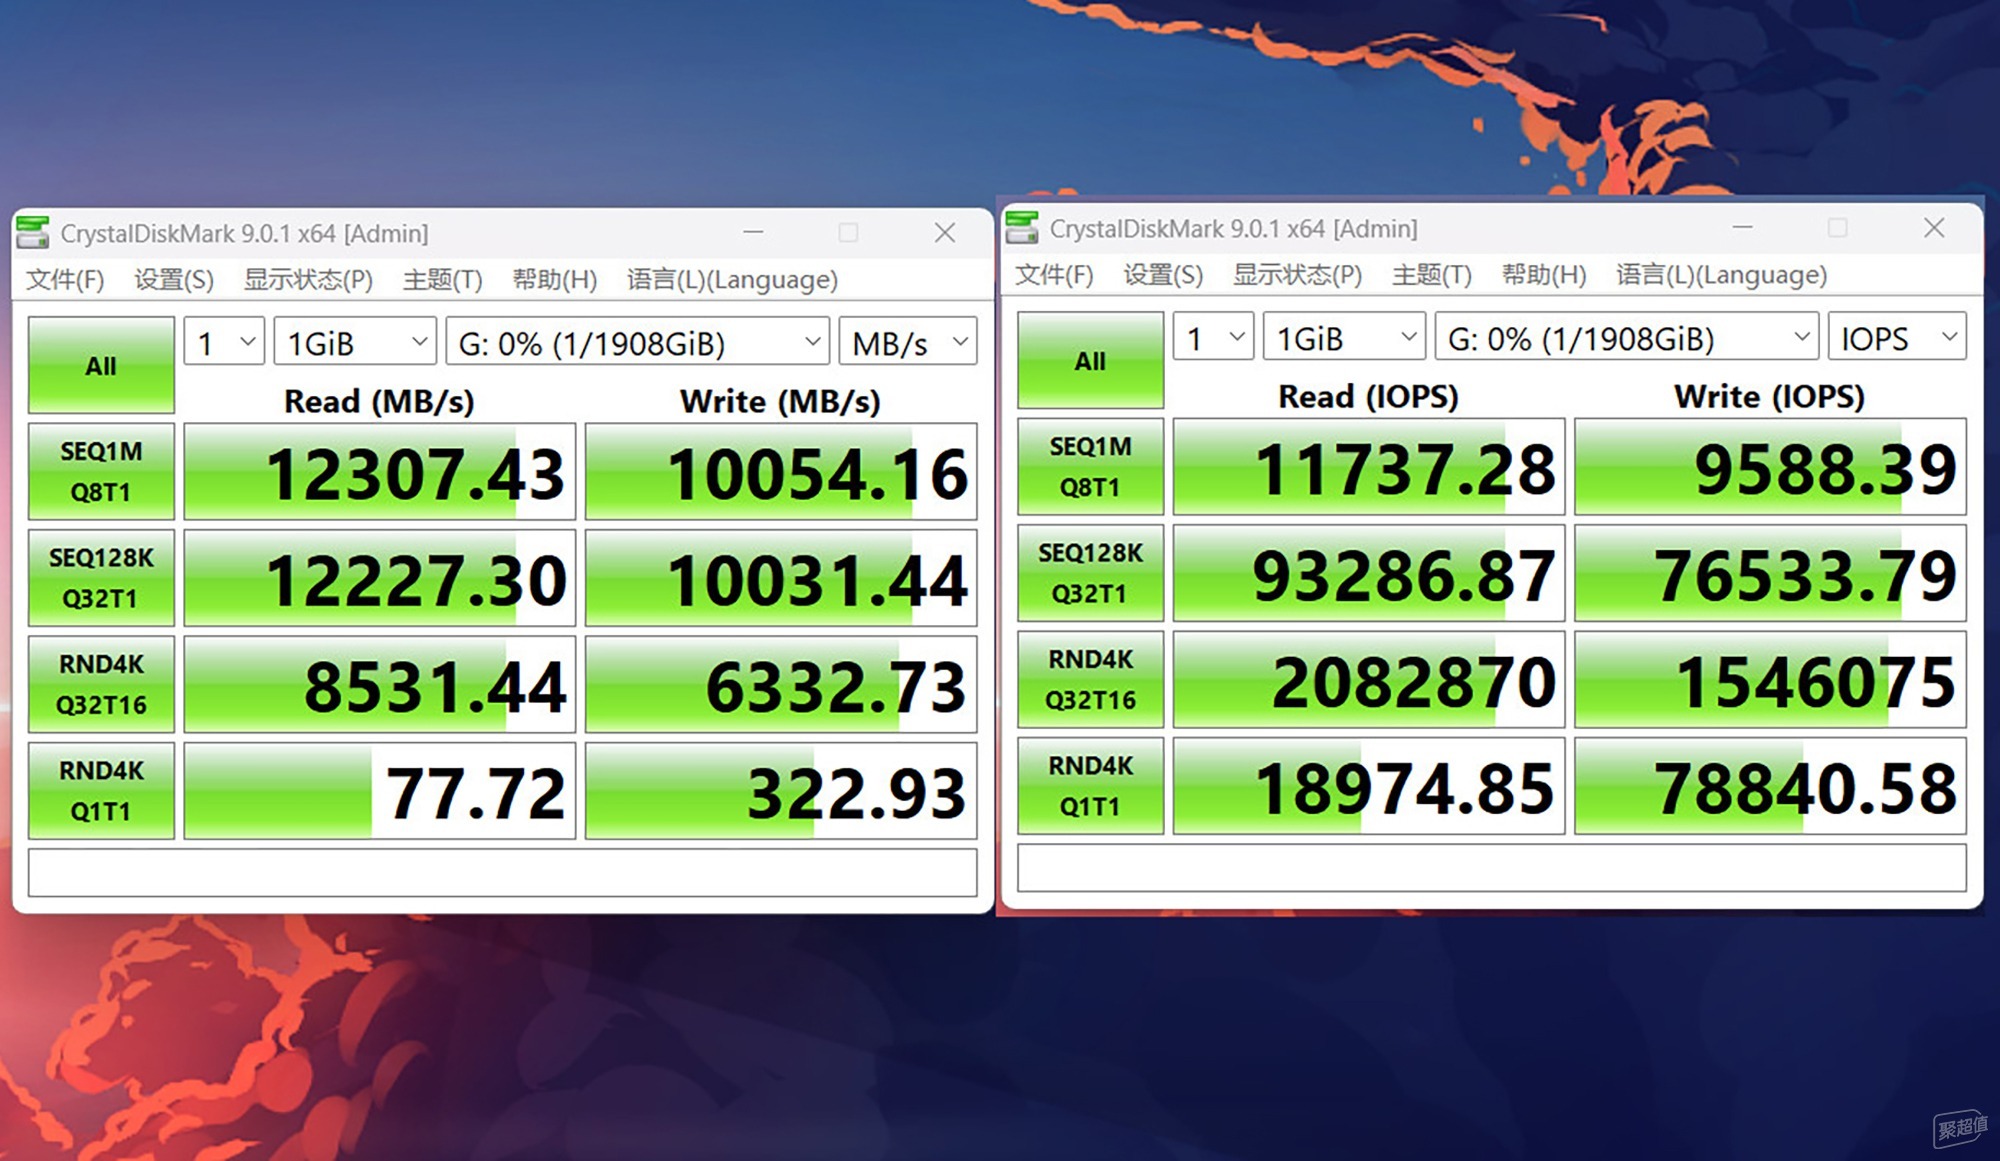
Task: Close the left CrystalDiskMark window
Action: (x=945, y=233)
